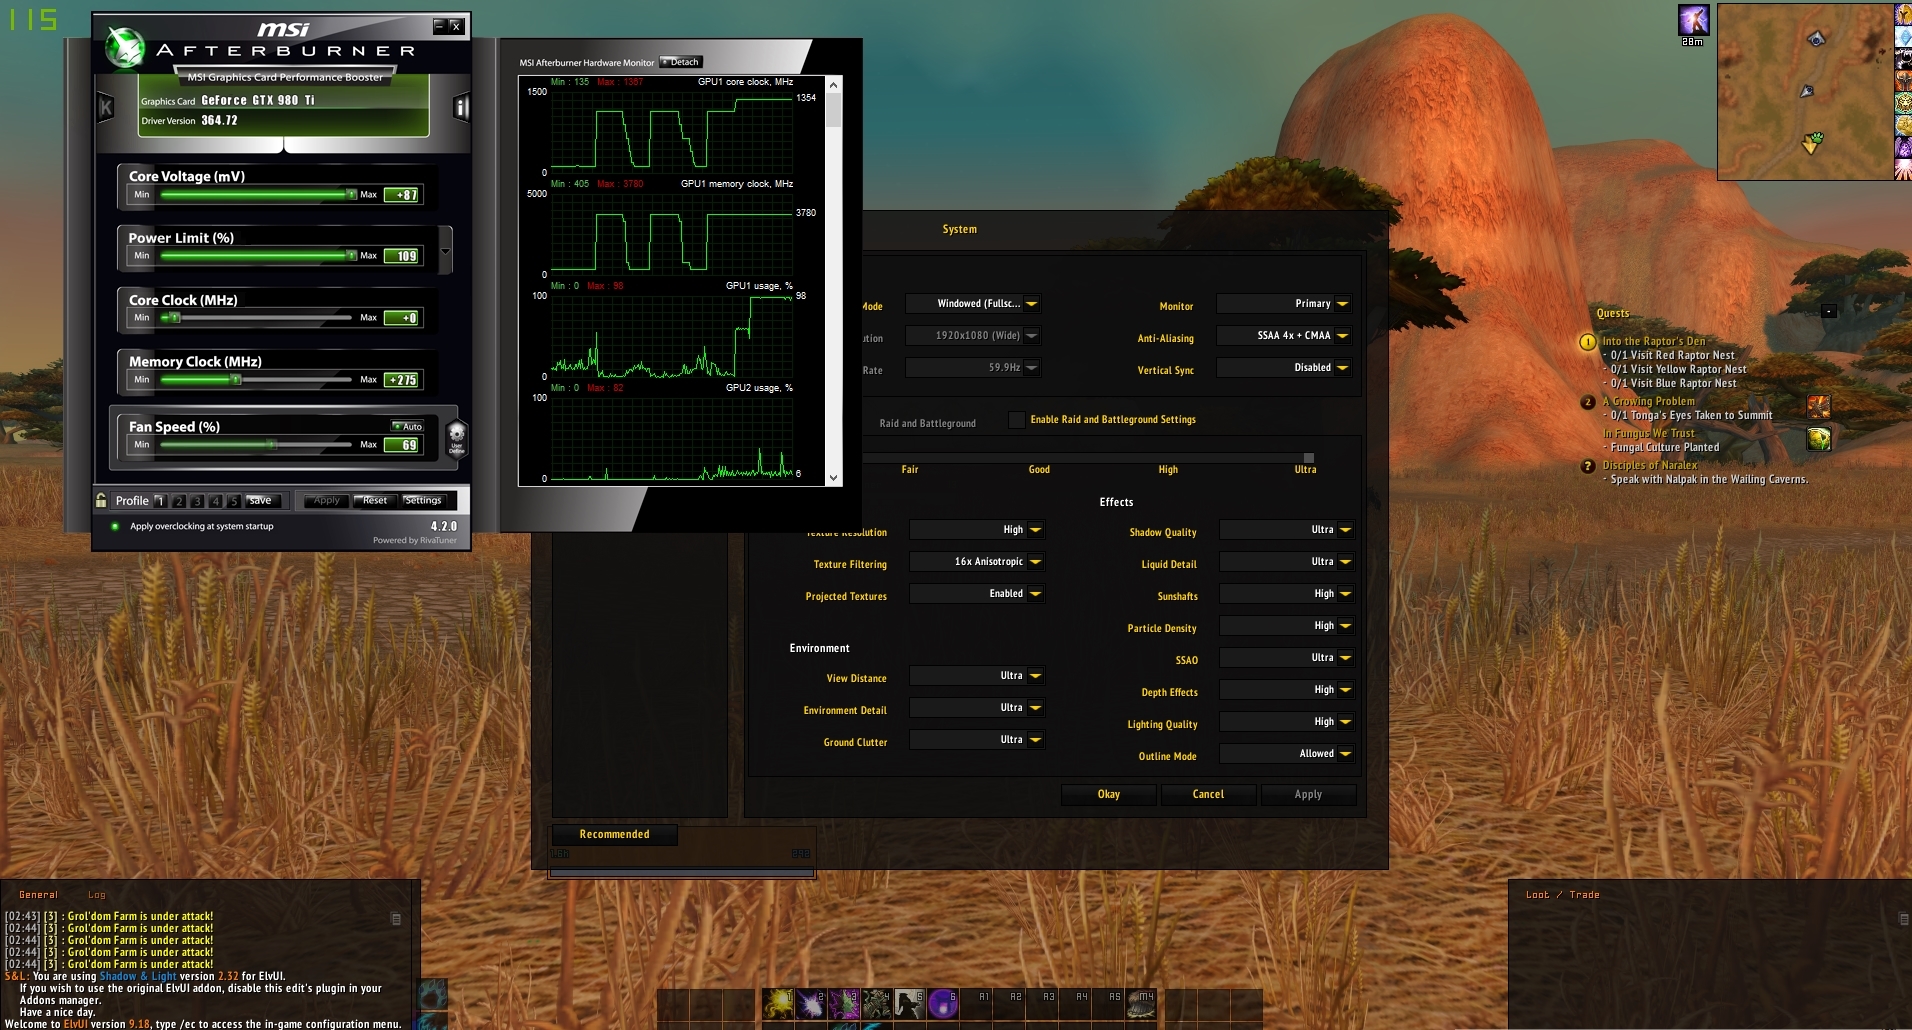Open the Afterburner information panel button

461,106
